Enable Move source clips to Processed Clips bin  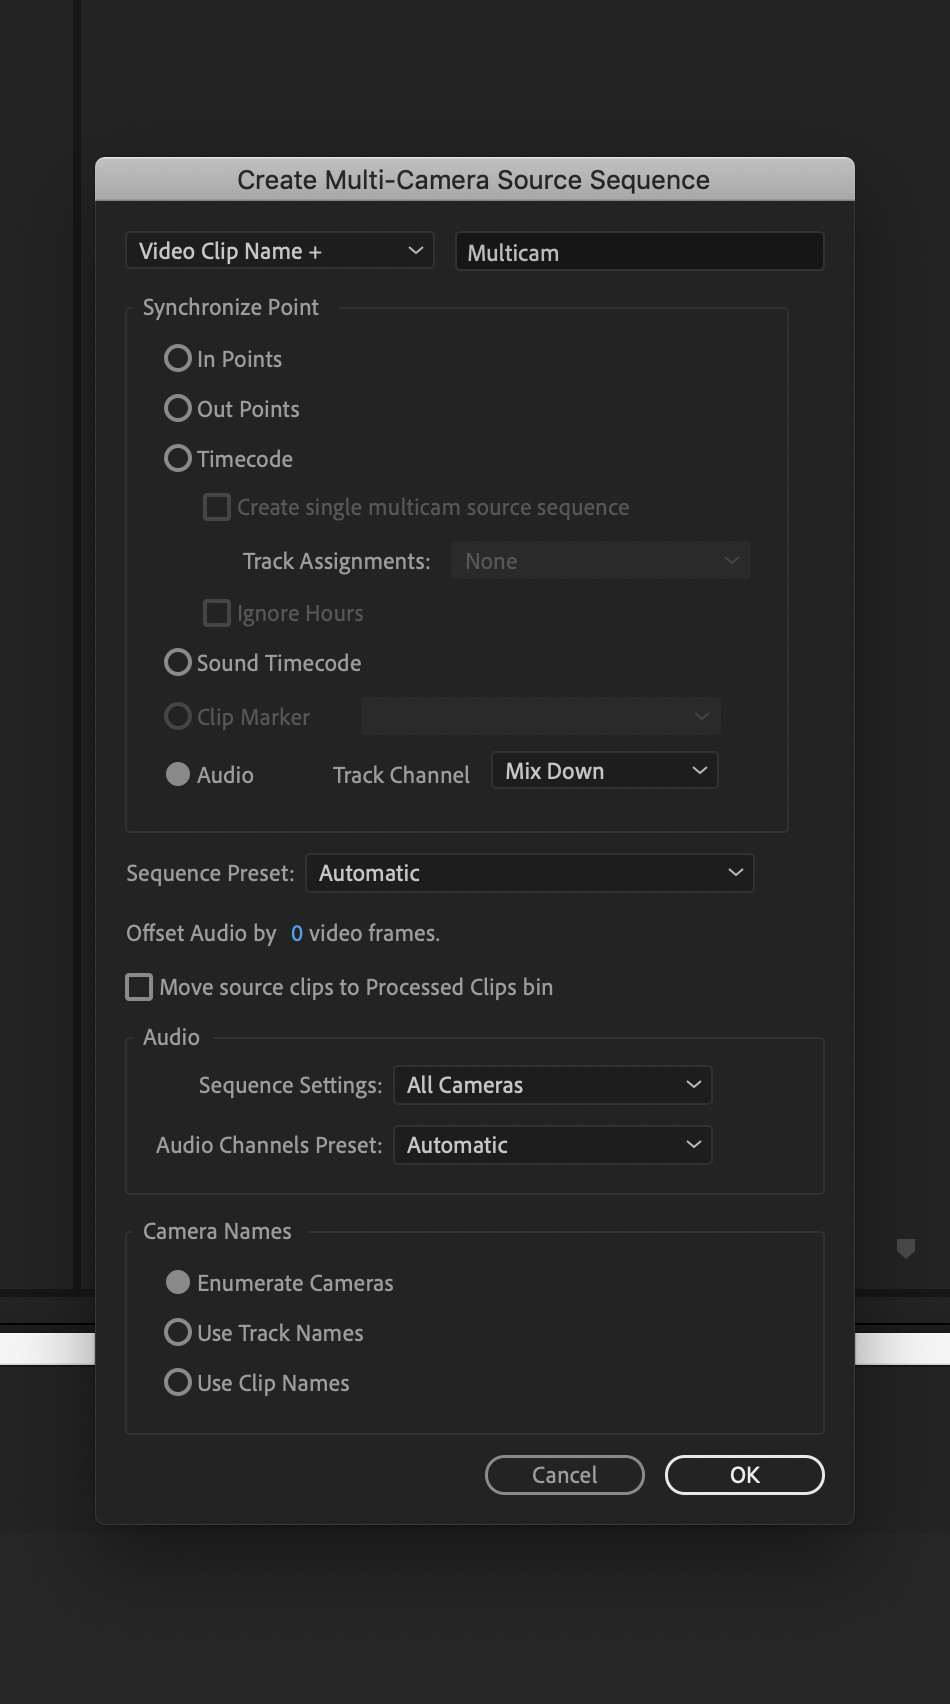coord(140,987)
